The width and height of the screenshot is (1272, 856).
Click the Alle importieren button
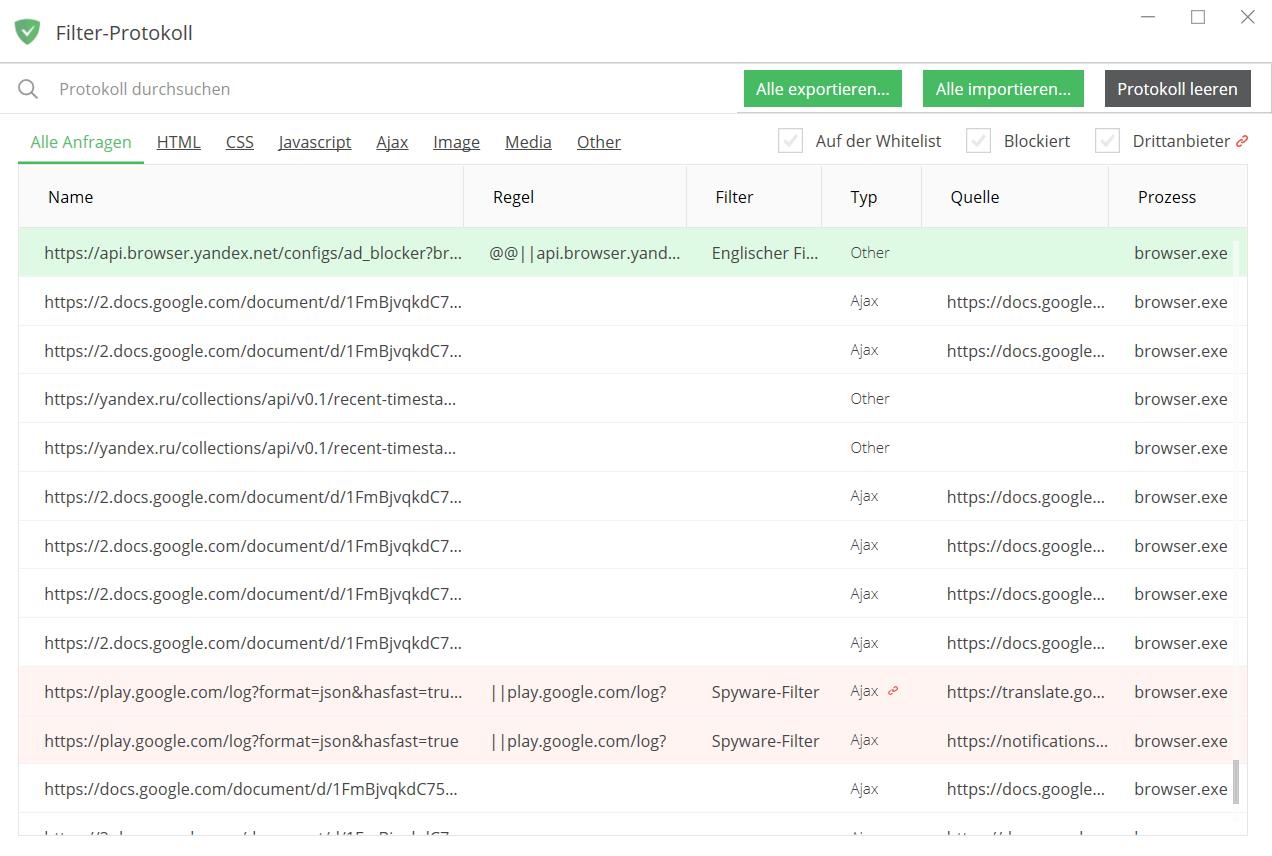click(x=1003, y=89)
